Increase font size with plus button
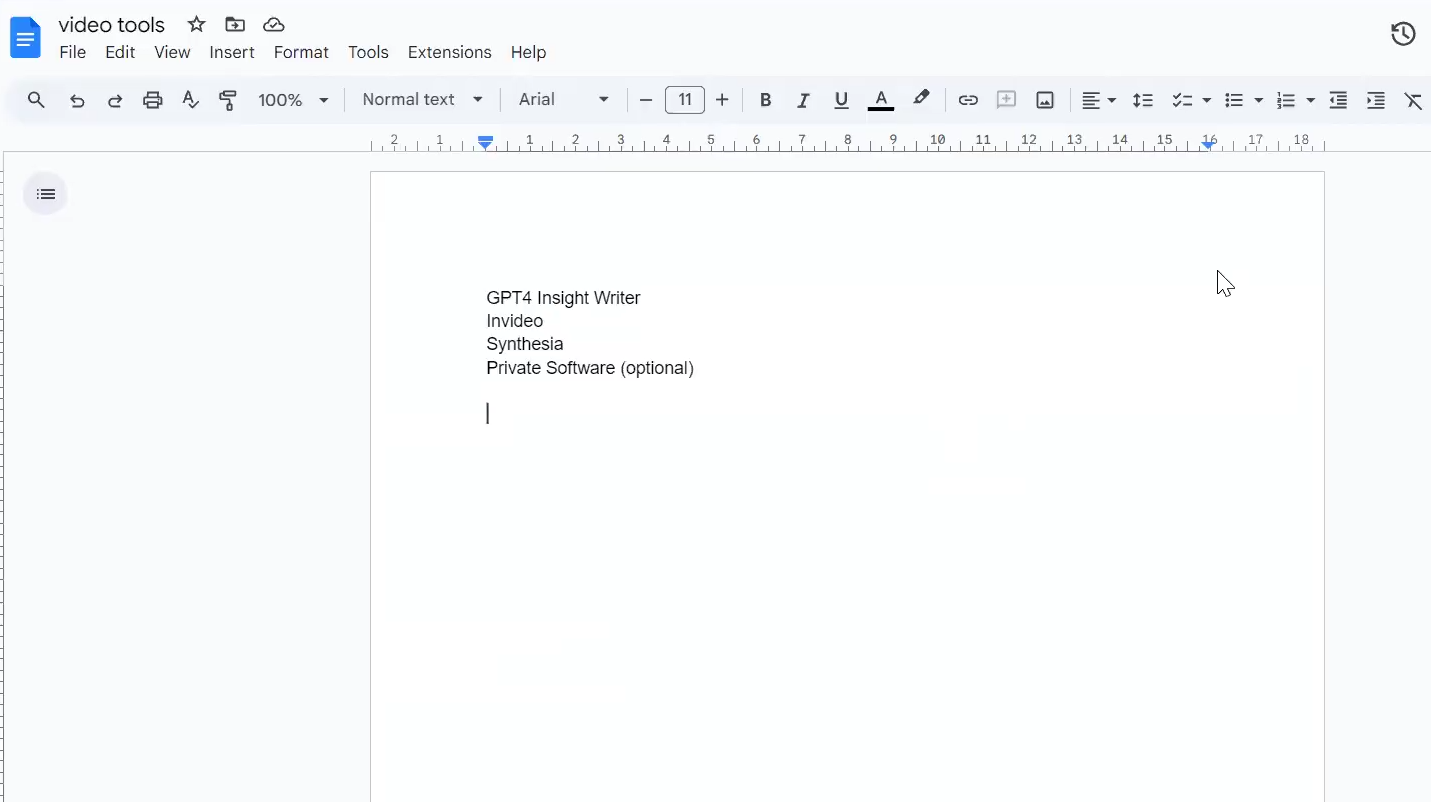Image resolution: width=1431 pixels, height=802 pixels. click(x=722, y=100)
